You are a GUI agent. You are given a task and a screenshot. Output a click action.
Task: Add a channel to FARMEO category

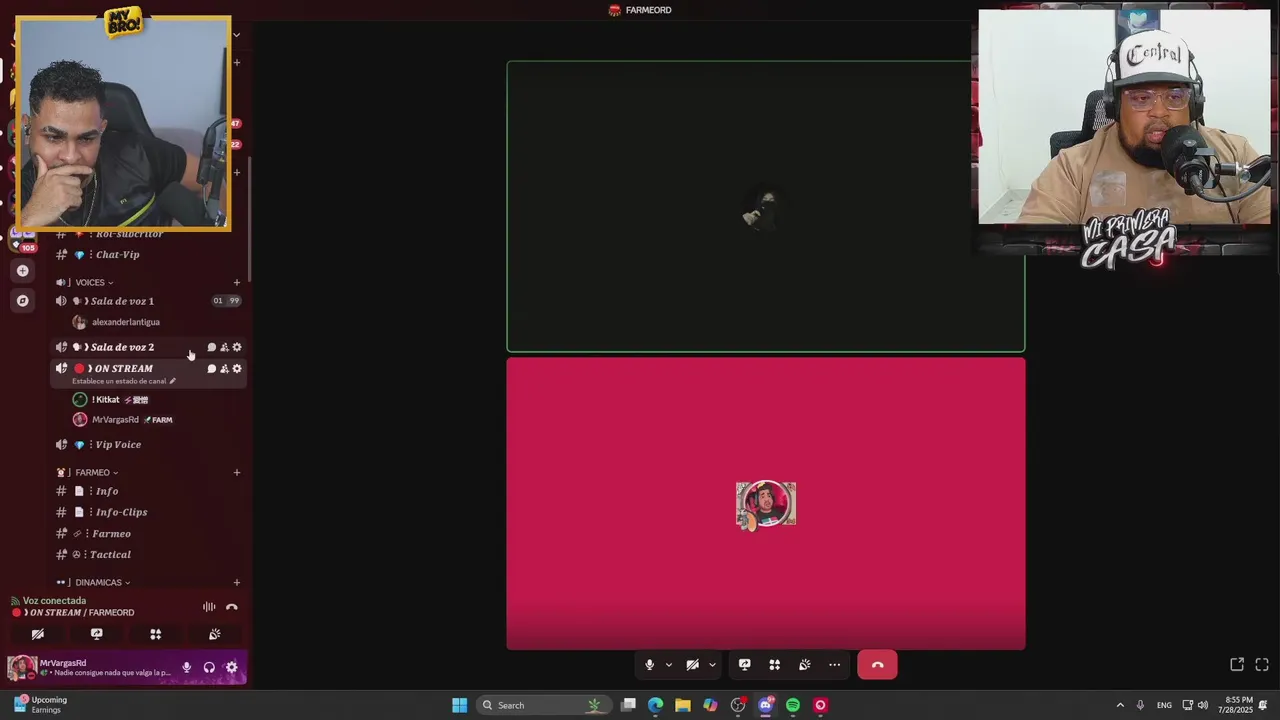coord(237,473)
